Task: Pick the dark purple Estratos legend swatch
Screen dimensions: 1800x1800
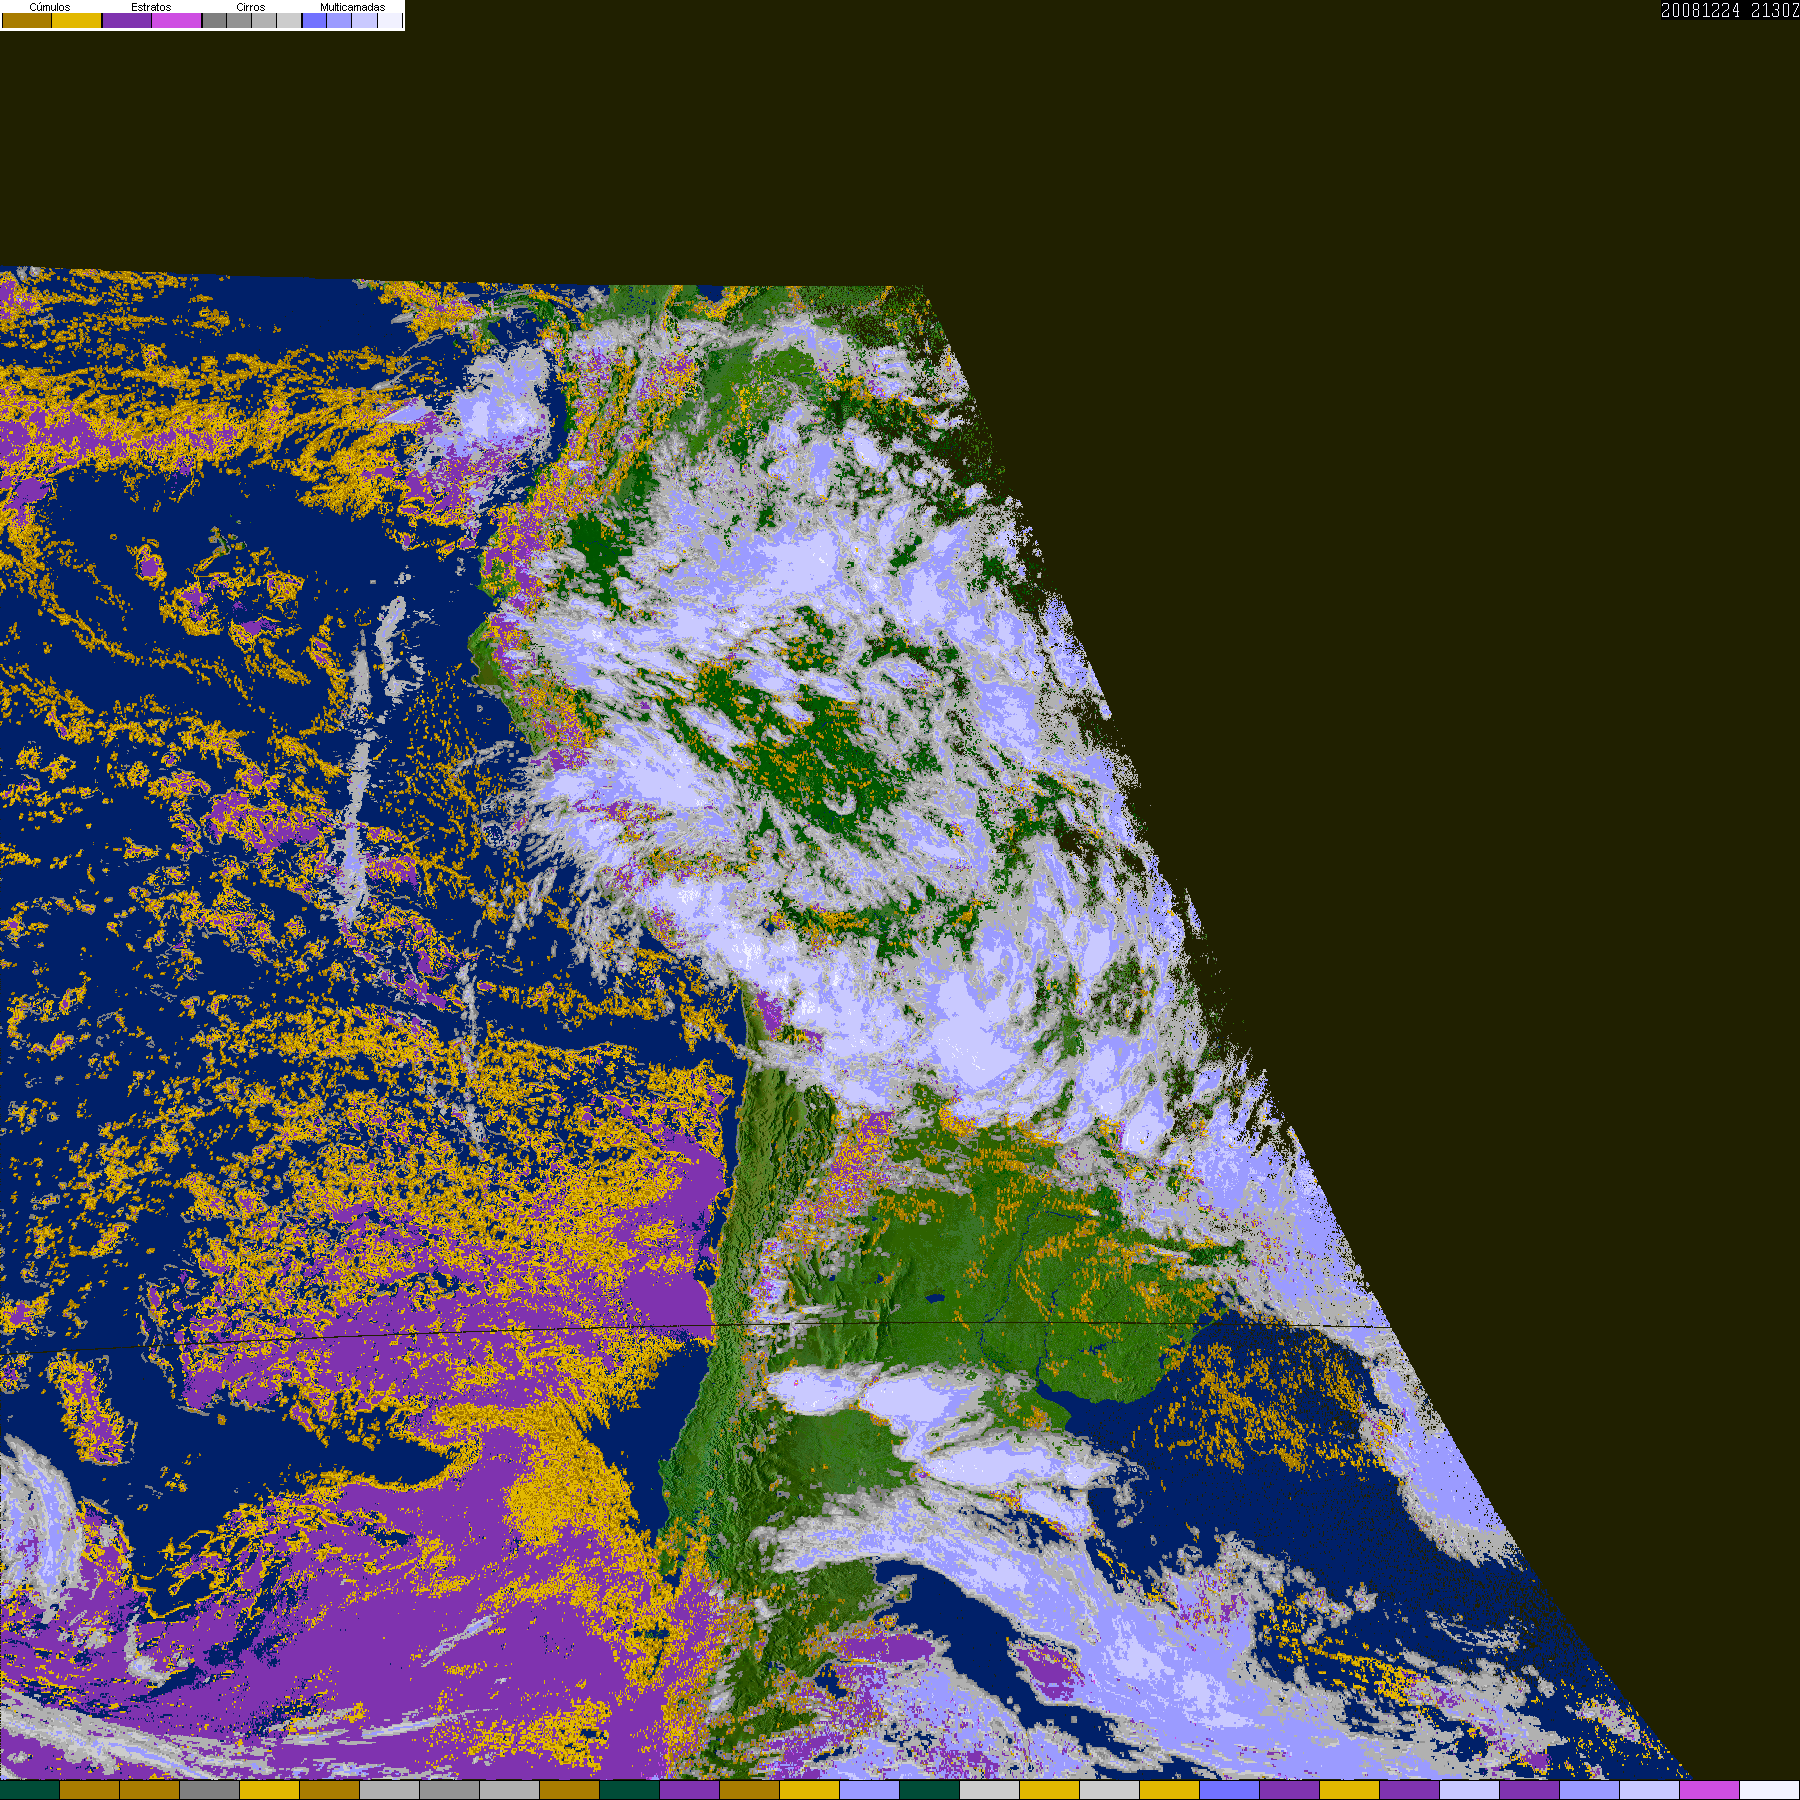Action: [x=127, y=21]
